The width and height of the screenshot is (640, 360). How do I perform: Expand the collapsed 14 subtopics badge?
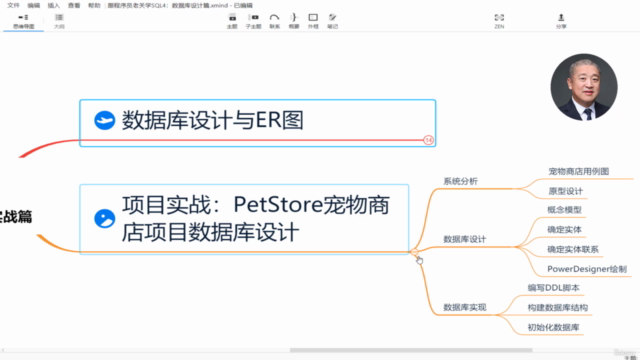[428, 140]
